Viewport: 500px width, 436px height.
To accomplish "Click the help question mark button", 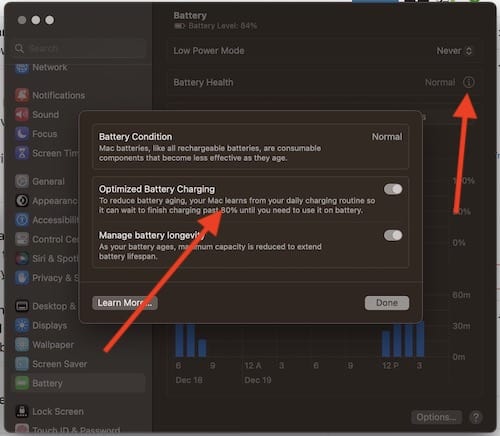I will point(476,417).
